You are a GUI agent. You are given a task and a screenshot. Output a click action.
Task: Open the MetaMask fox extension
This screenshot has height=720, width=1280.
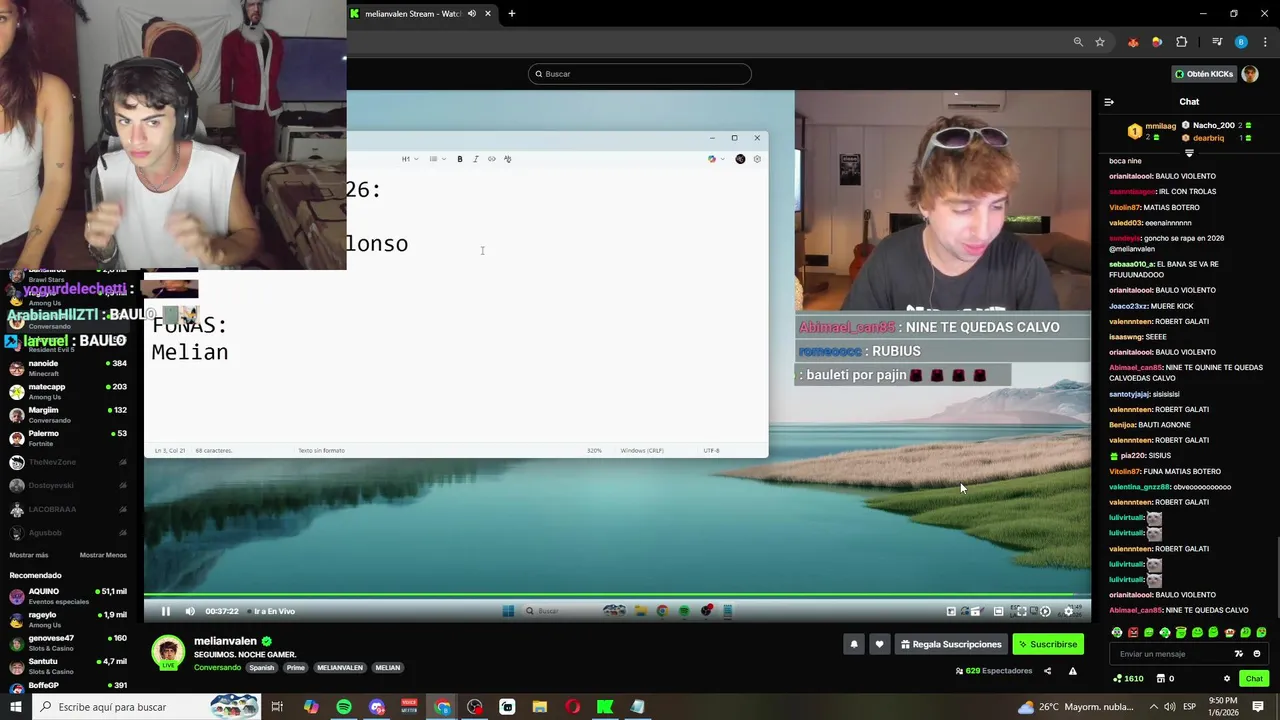1133,42
